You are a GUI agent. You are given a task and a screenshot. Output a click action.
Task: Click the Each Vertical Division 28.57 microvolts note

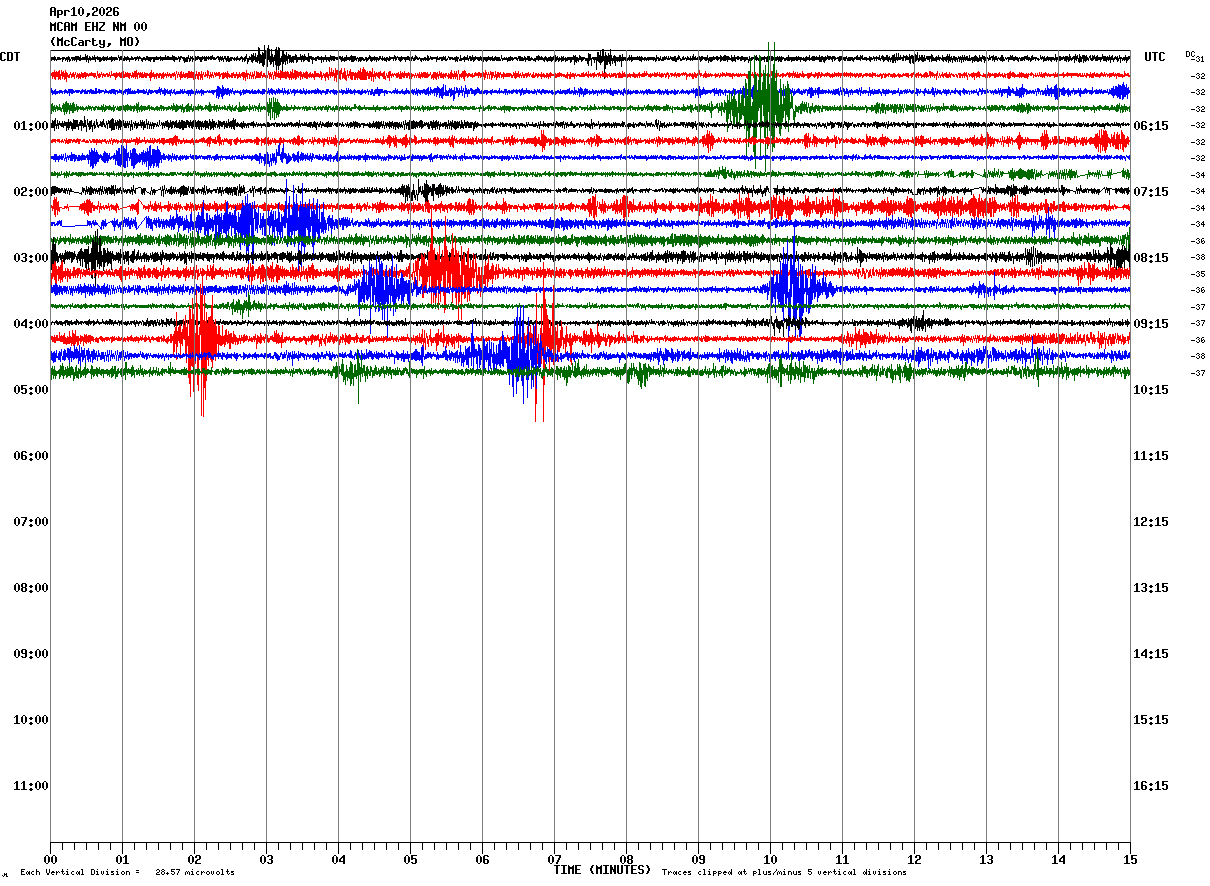pos(127,872)
